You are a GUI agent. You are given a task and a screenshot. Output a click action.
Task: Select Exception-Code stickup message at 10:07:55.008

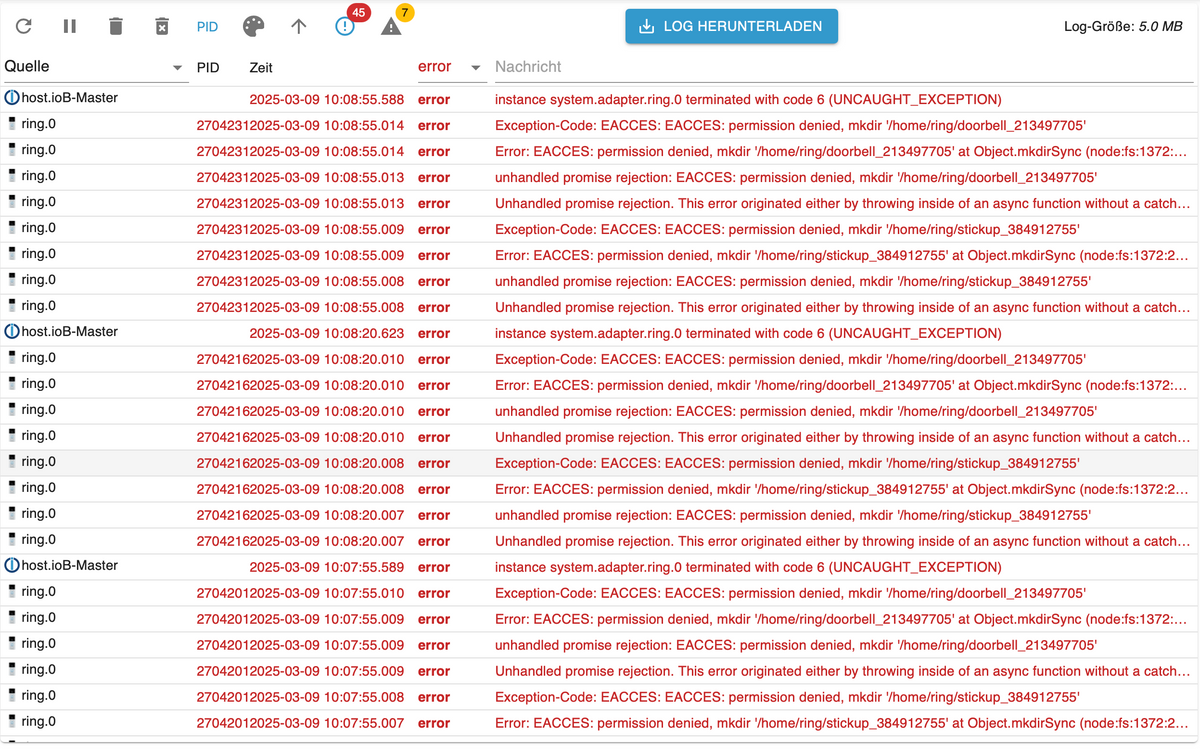[787, 698]
